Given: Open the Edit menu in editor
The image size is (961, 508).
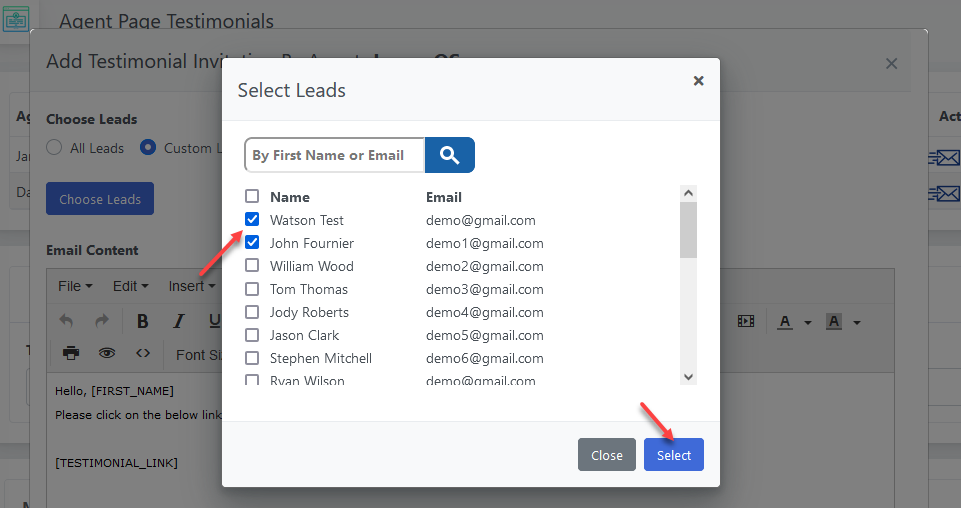Looking at the screenshot, I should [130, 286].
